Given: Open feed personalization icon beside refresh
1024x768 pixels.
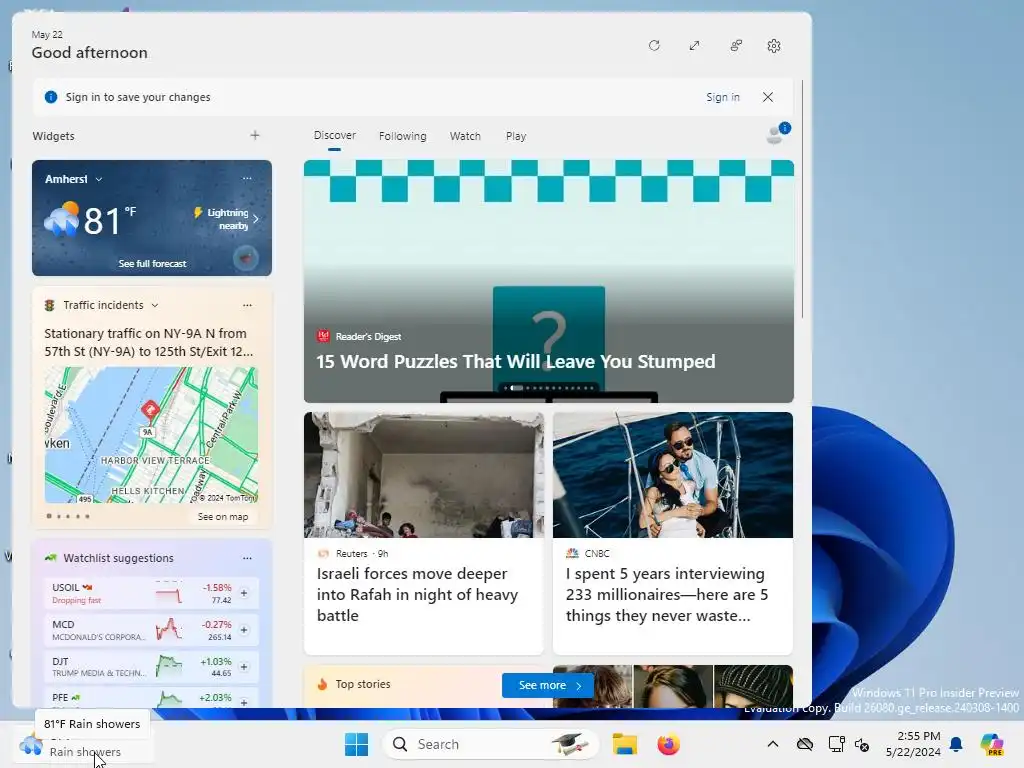Looking at the screenshot, I should (736, 46).
